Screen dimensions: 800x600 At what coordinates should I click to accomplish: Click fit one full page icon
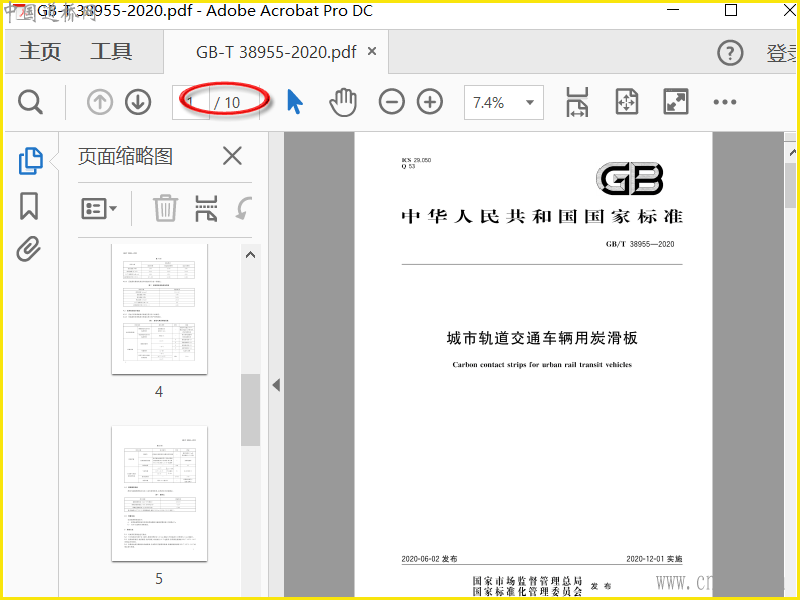pyautogui.click(x=627, y=102)
